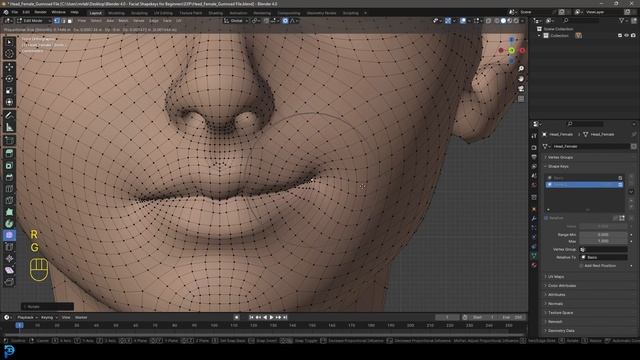The width and height of the screenshot is (640, 360).
Task: Open the Edit Mode dropdown
Action: (x=34, y=20)
